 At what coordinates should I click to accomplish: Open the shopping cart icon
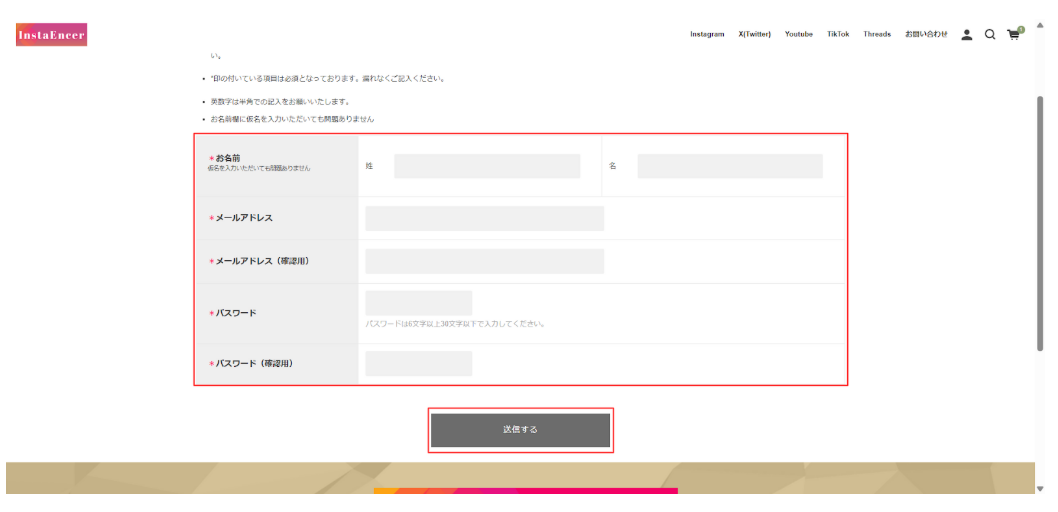[x=1014, y=35]
